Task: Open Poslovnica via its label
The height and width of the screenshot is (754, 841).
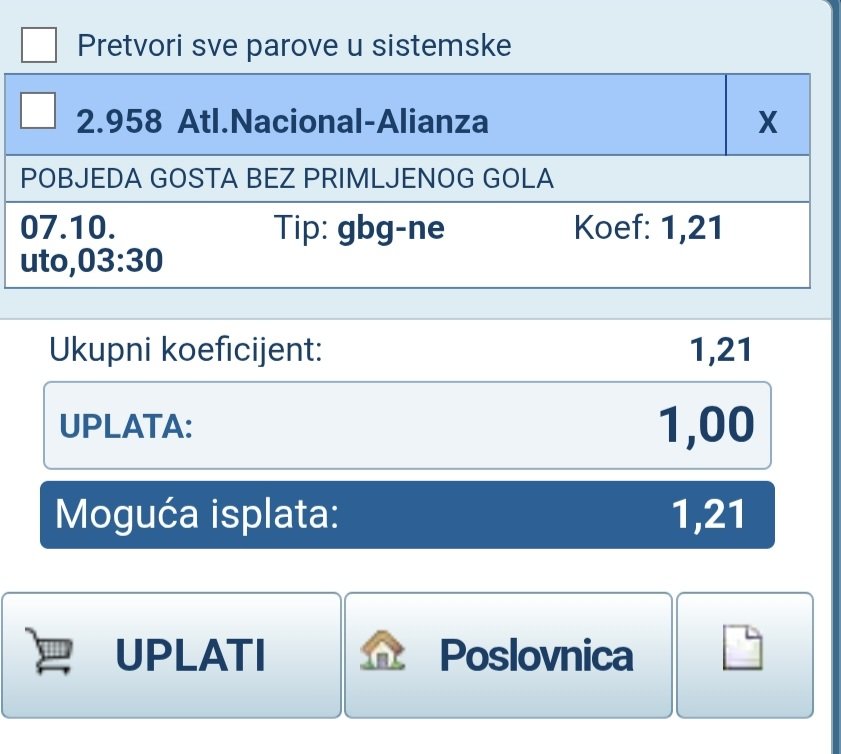Action: click(536, 656)
